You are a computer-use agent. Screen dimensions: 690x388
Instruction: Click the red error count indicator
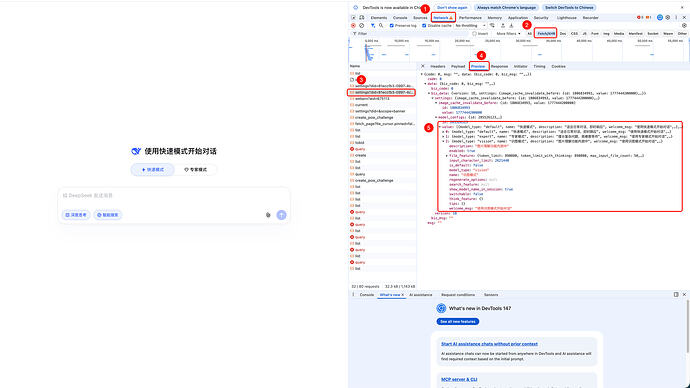640,18
